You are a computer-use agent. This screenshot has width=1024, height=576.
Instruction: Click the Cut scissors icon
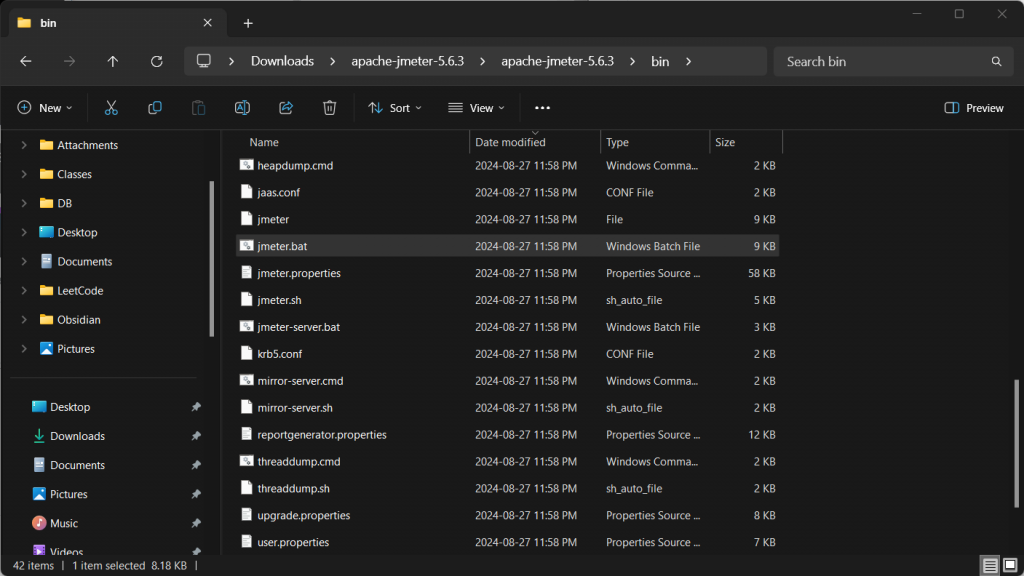111,108
